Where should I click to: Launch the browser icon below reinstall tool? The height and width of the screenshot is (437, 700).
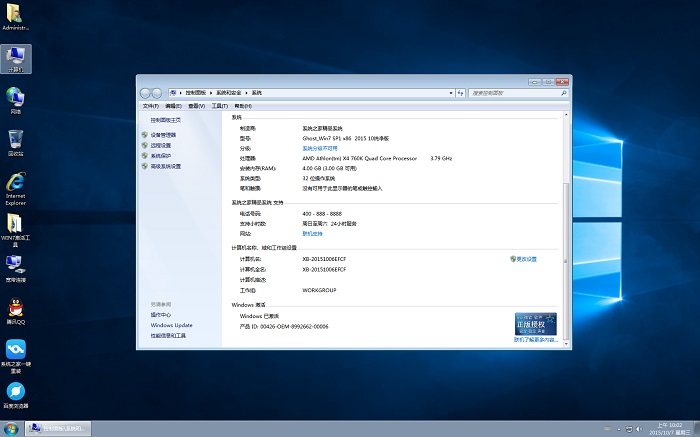point(16,395)
